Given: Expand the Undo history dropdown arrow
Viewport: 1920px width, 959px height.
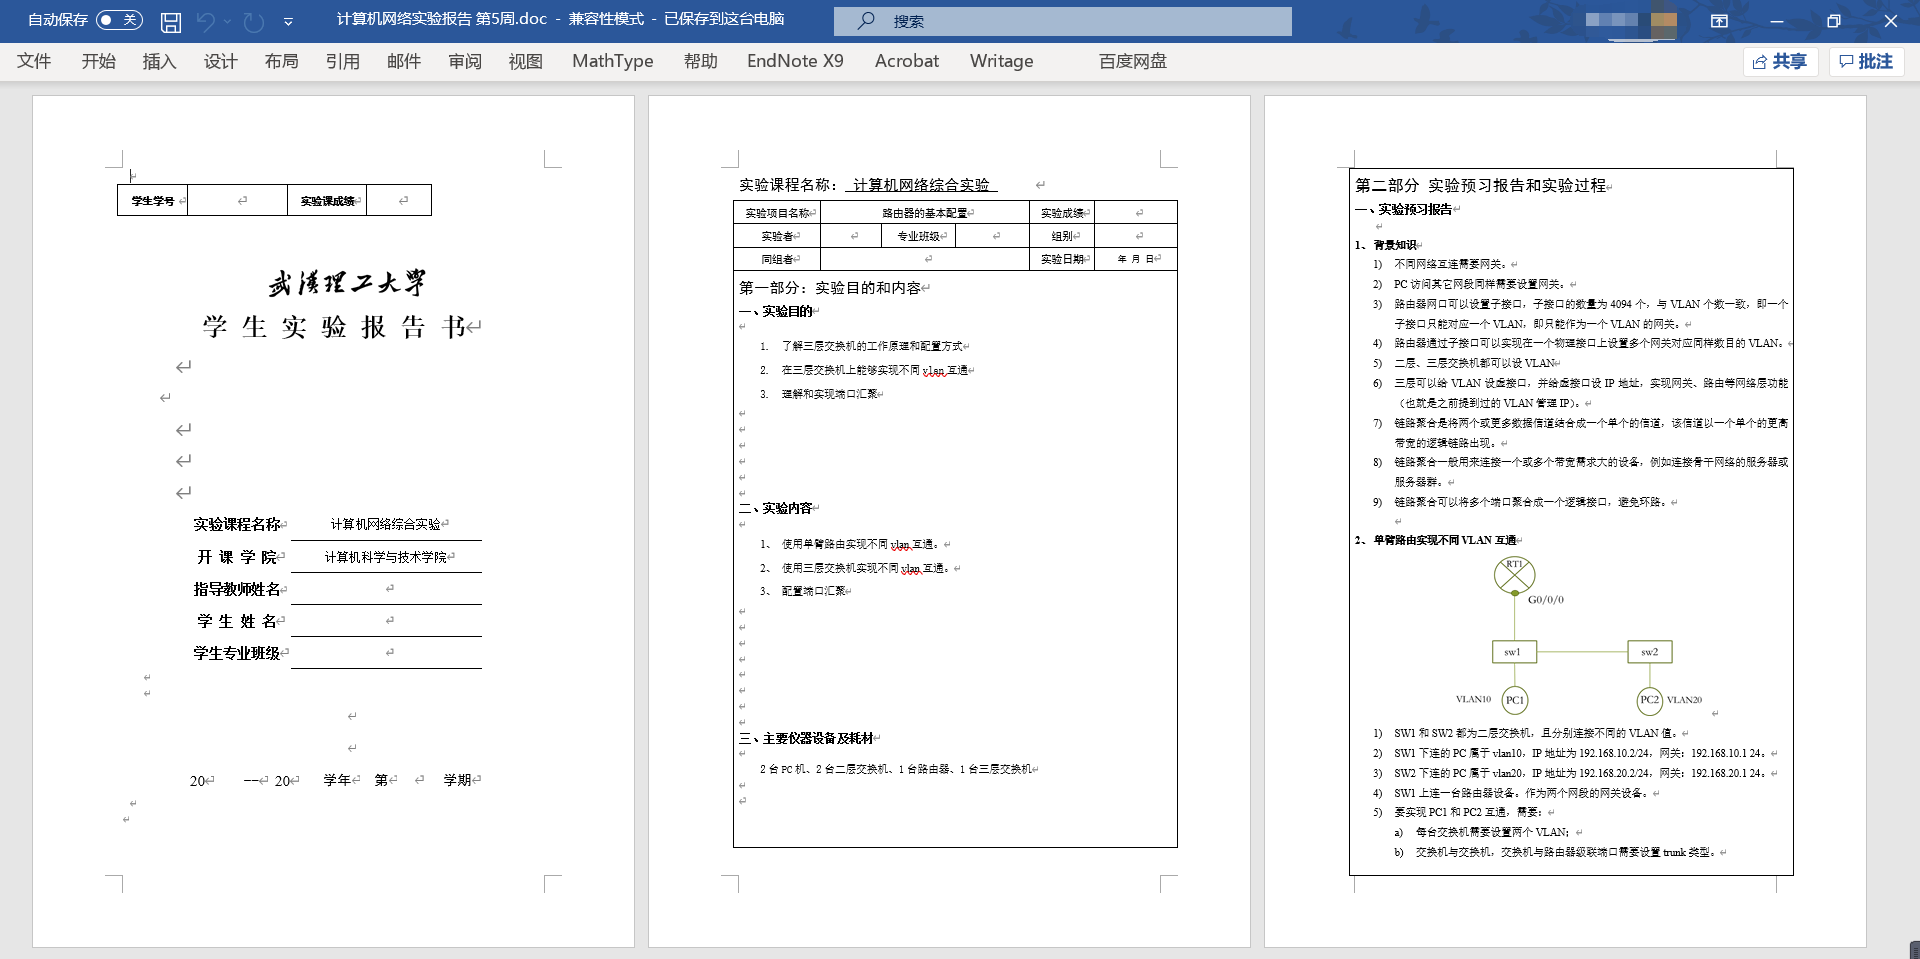Looking at the screenshot, I should (x=228, y=21).
